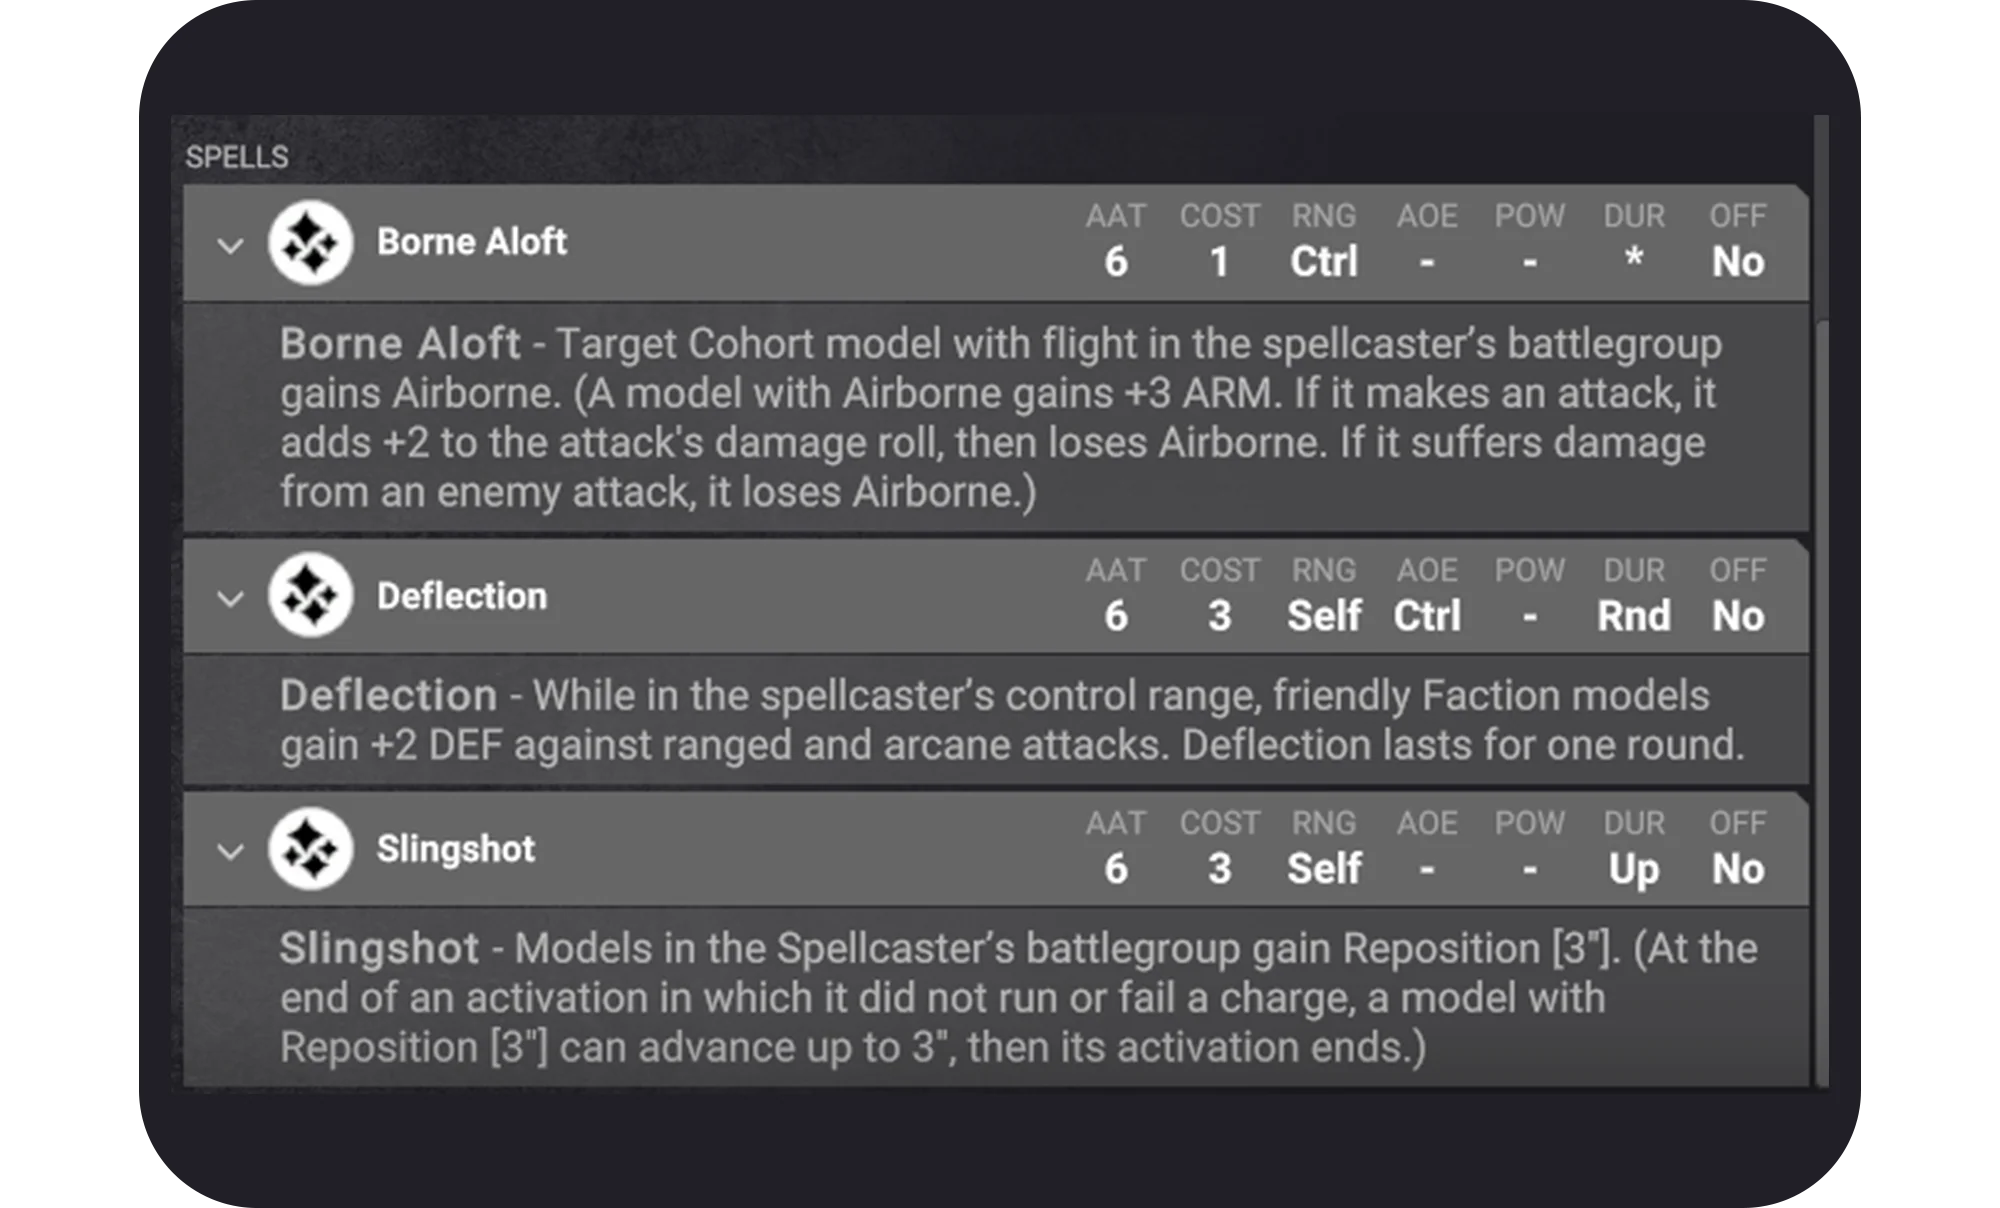Image resolution: width=2000 pixels, height=1208 pixels.
Task: Click Borne Aloft's COST value 1
Action: (1219, 262)
